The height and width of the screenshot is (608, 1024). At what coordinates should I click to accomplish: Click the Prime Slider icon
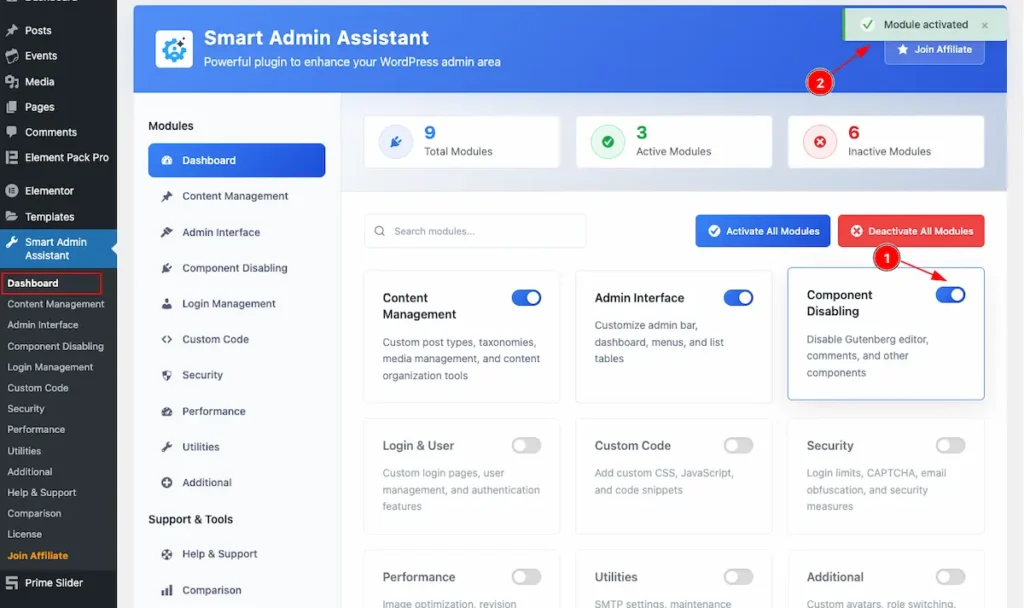12,583
